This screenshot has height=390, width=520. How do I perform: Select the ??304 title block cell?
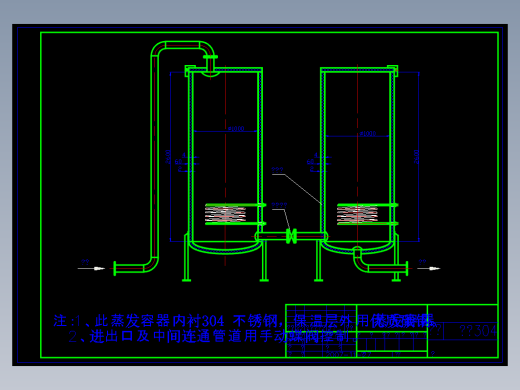point(478,331)
